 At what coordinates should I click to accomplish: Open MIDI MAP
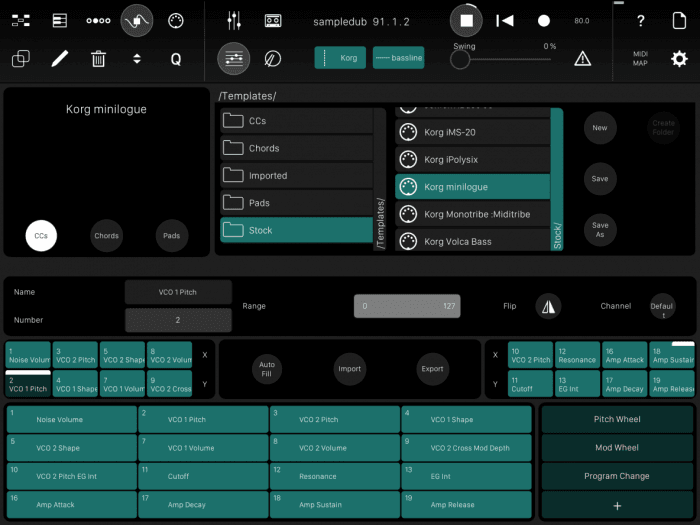coord(640,58)
